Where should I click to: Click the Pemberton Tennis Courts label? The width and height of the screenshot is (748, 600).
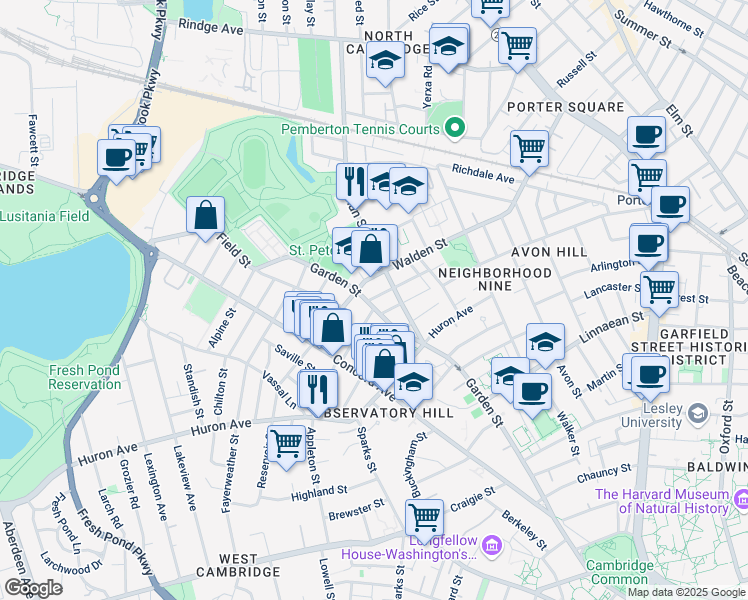pos(360,129)
